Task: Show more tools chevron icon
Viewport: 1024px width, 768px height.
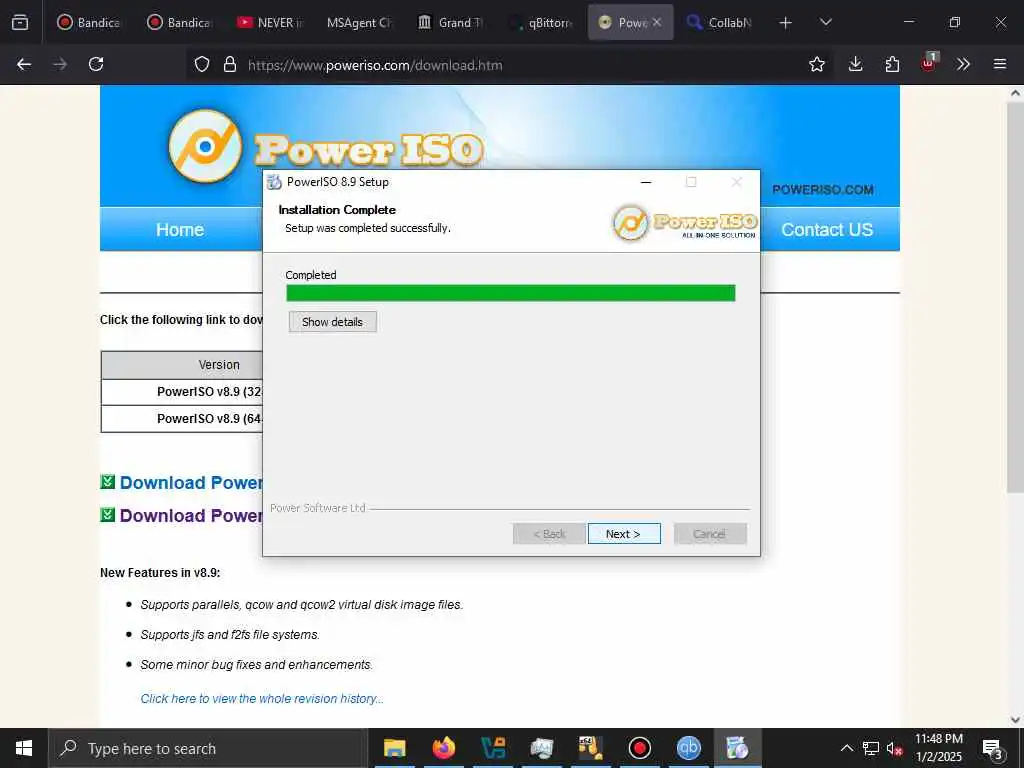Action: pyautogui.click(x=963, y=64)
